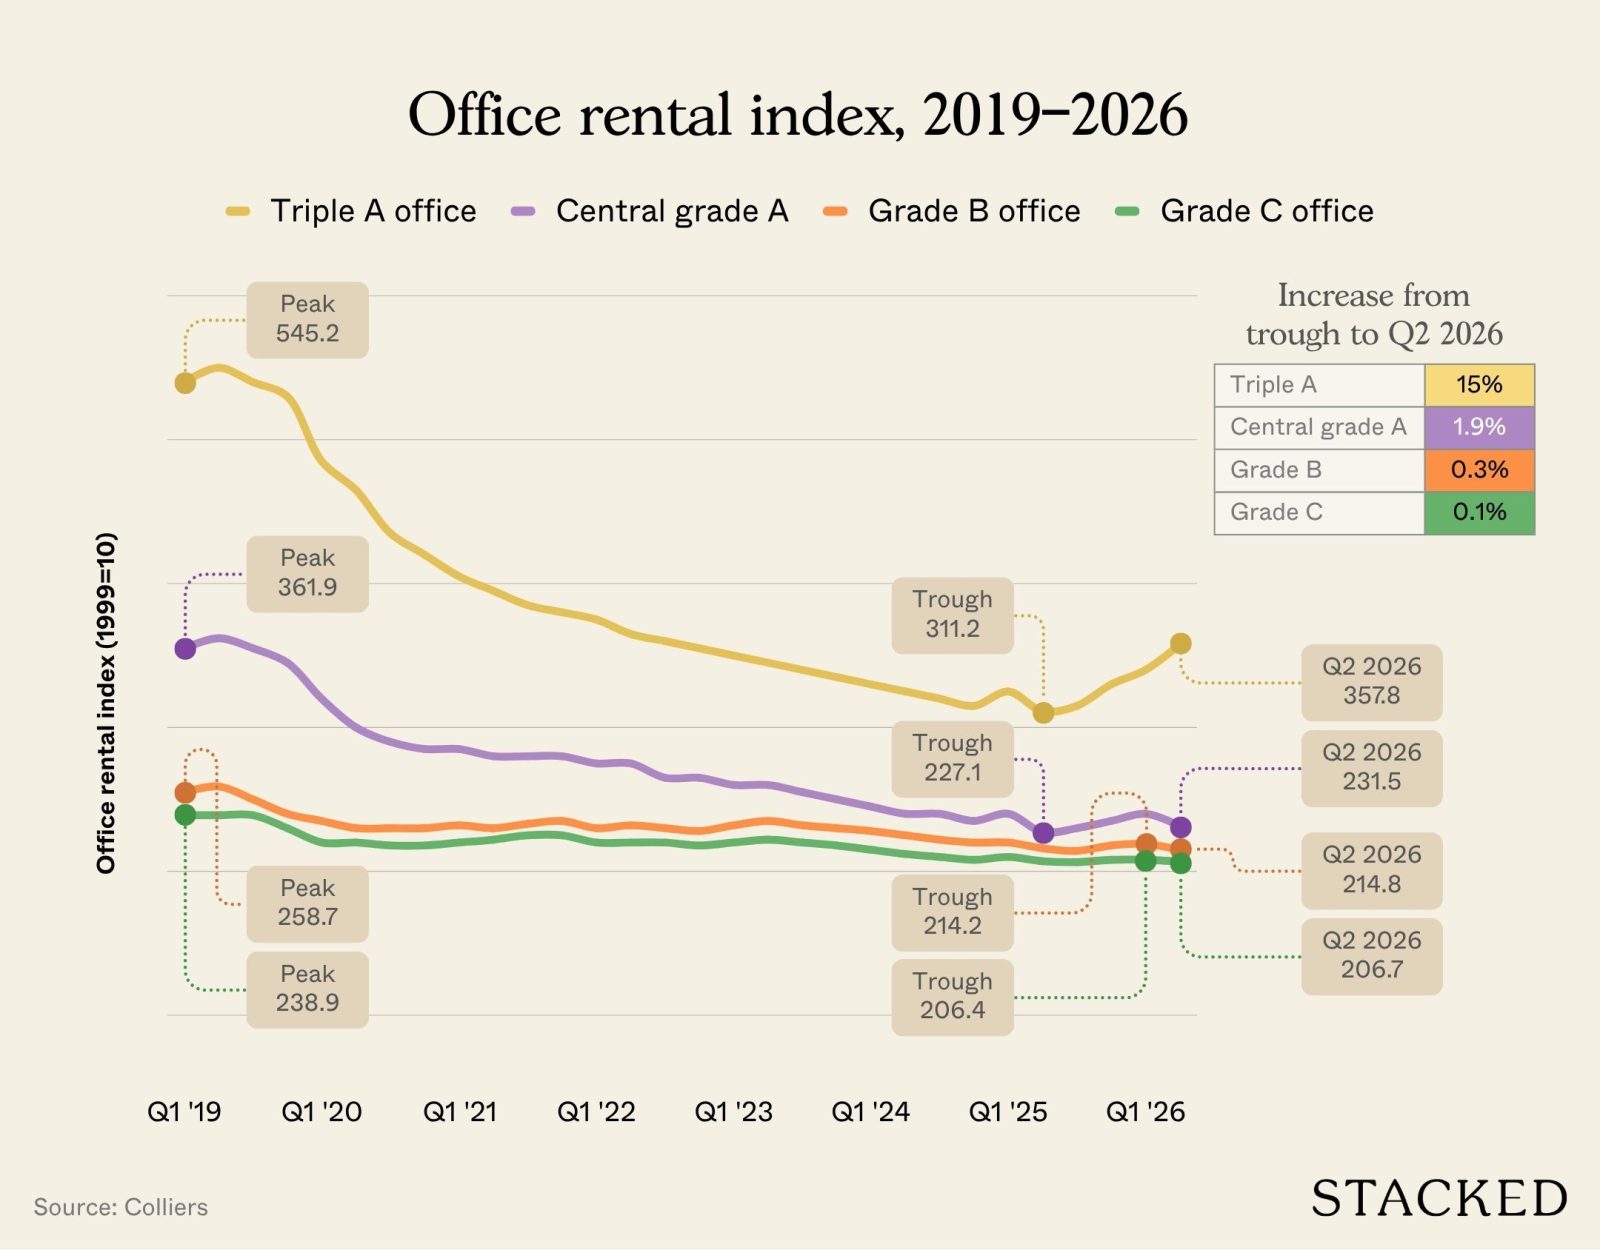Screen dimensions: 1600x1250
Task: Click the purple Central grade A trough point
Action: click(1043, 833)
